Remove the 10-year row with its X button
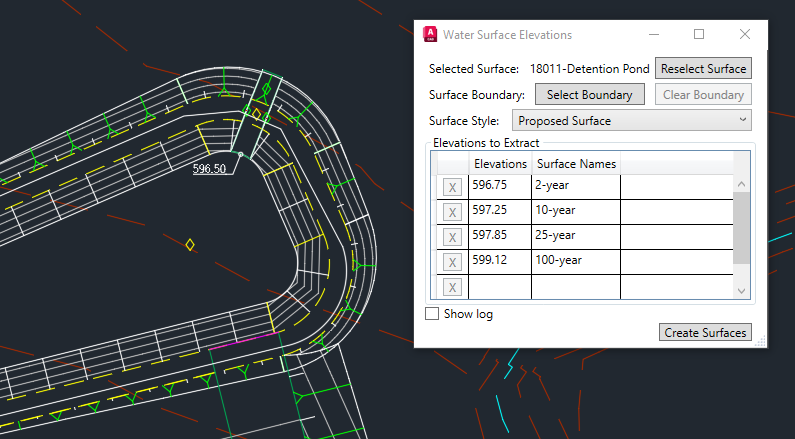Screen dimensions: 795x439 tap(452, 212)
